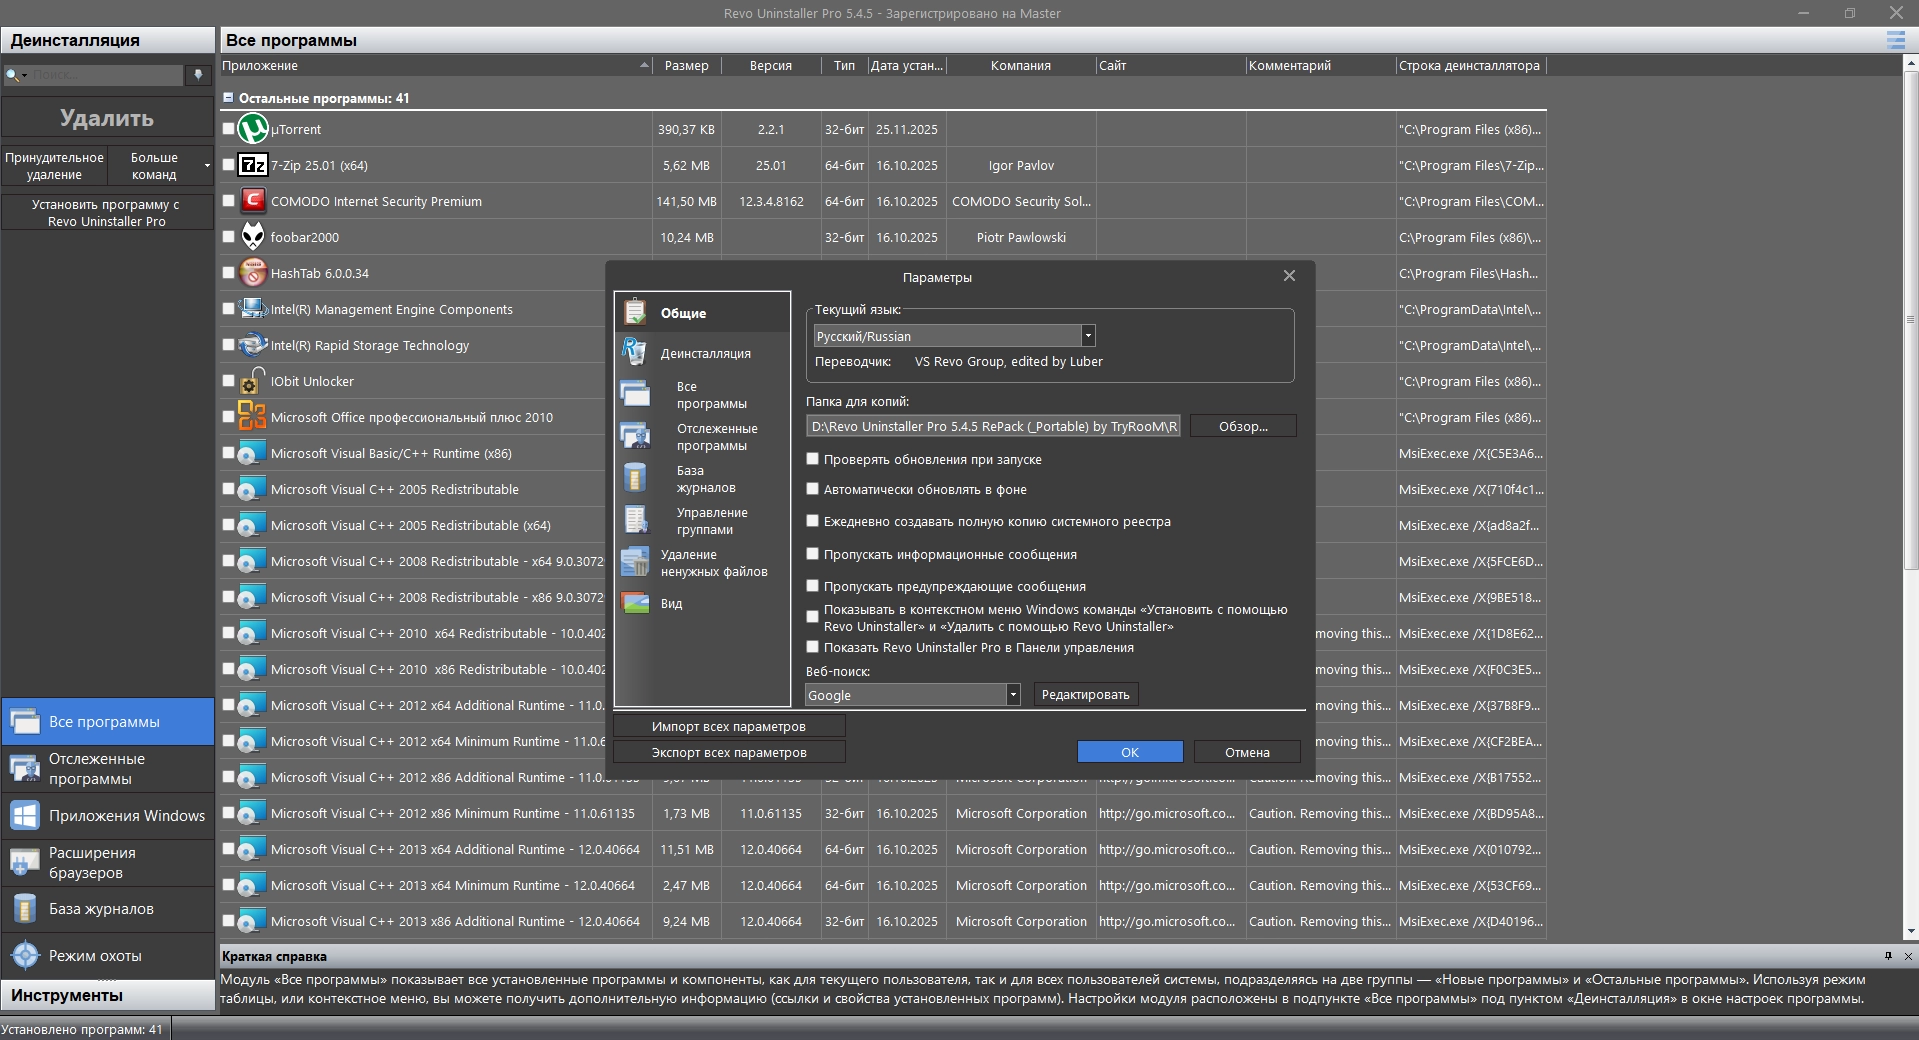
Task: Open the Инструменты section header
Action: (108, 995)
